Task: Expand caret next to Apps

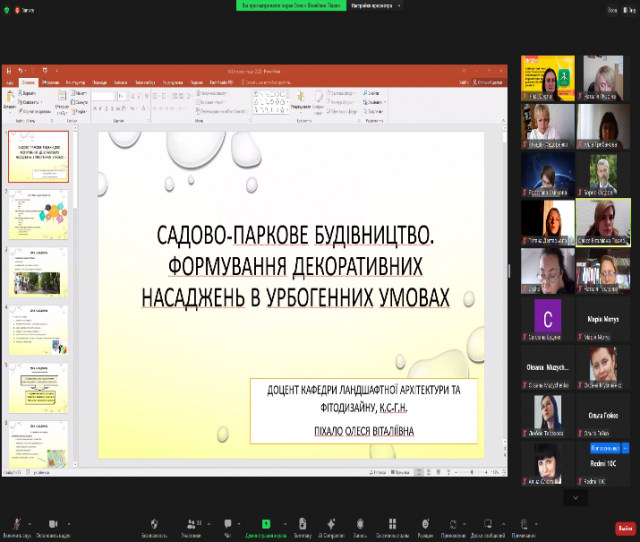Action: pyautogui.click(x=464, y=523)
